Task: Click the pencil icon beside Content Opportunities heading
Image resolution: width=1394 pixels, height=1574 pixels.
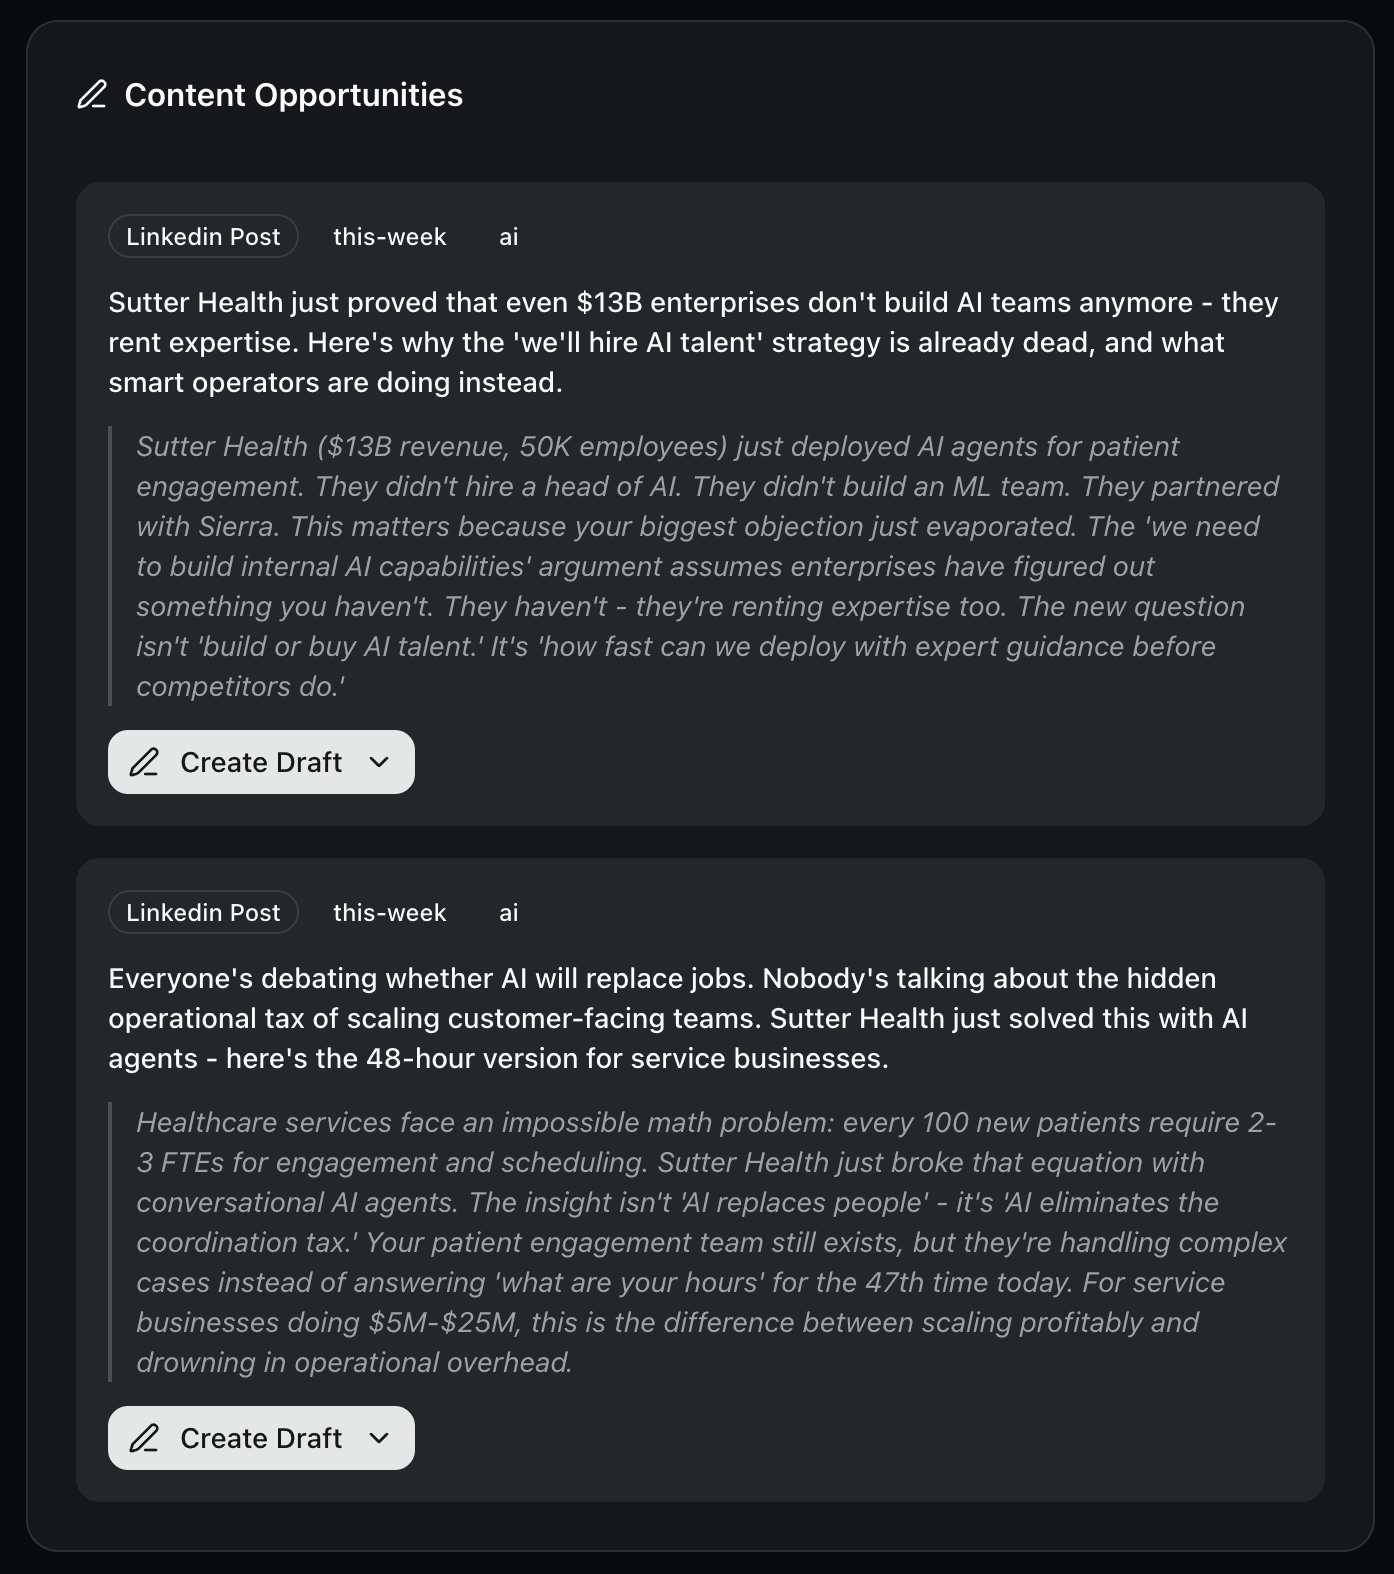Action: click(93, 95)
